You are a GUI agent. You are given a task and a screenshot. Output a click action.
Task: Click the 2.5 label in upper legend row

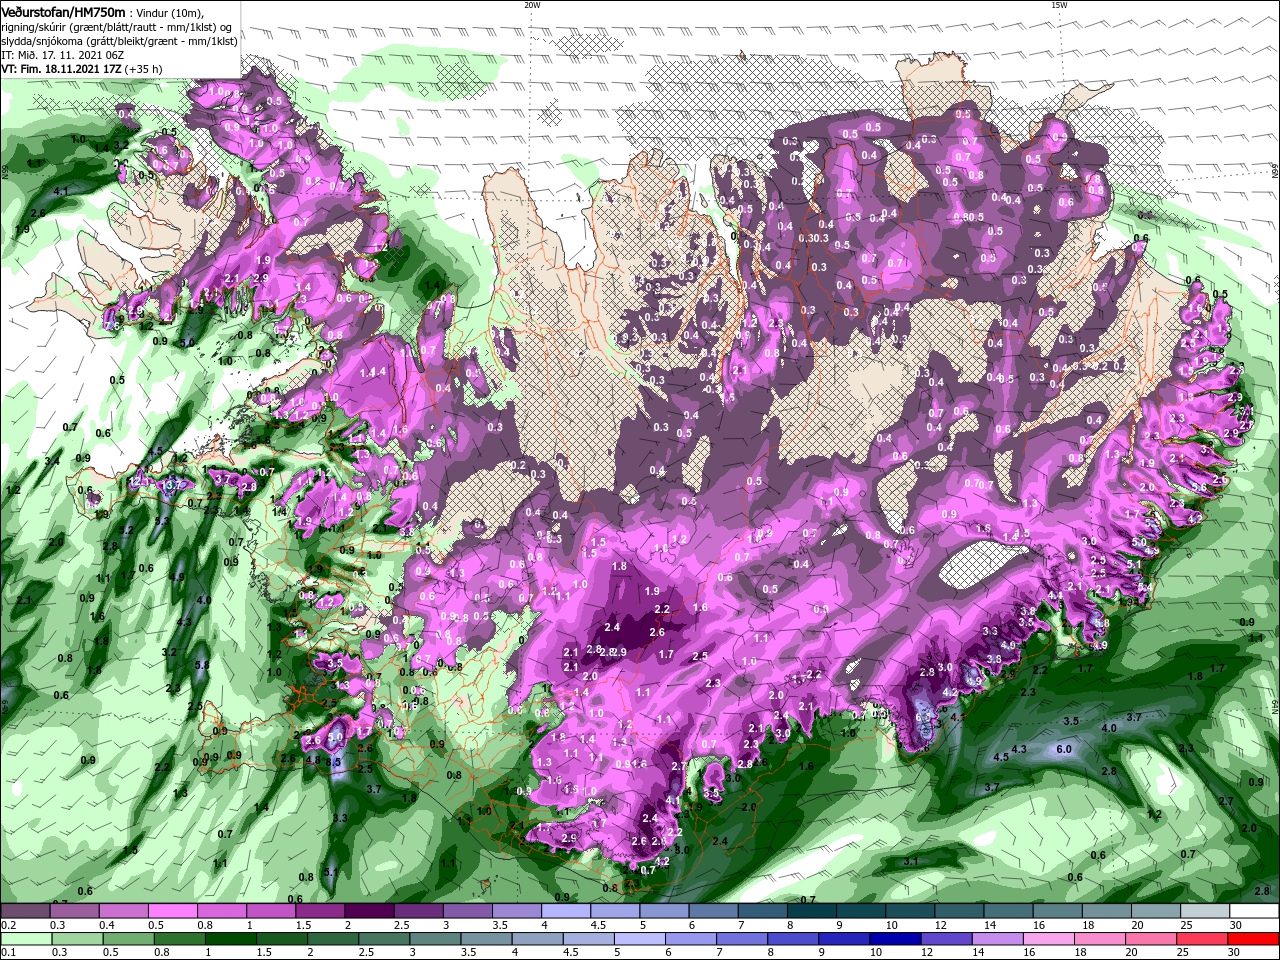pyautogui.click(x=403, y=925)
